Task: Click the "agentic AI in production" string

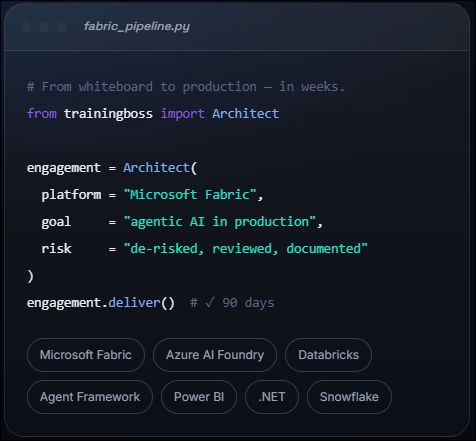Action: click(220, 222)
